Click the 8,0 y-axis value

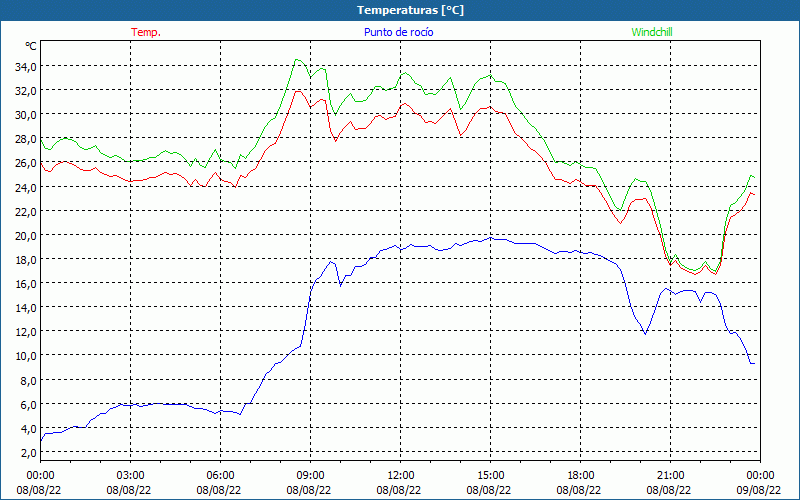tap(29, 380)
